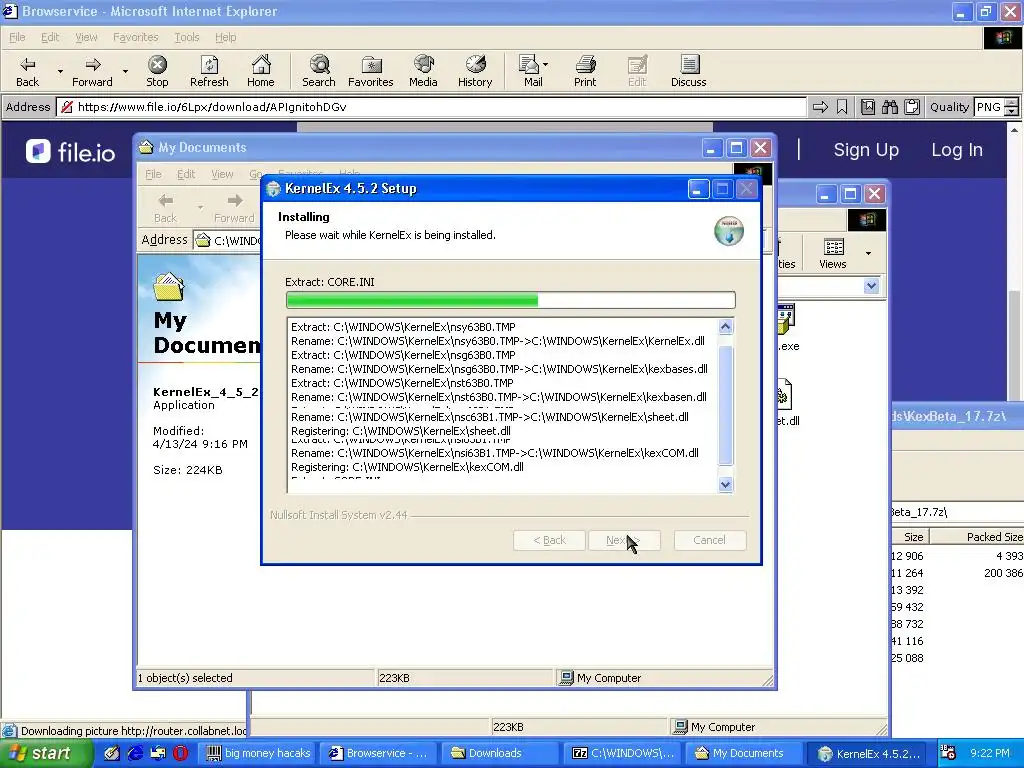Click the first quick launch icon beside Start

(x=112, y=753)
